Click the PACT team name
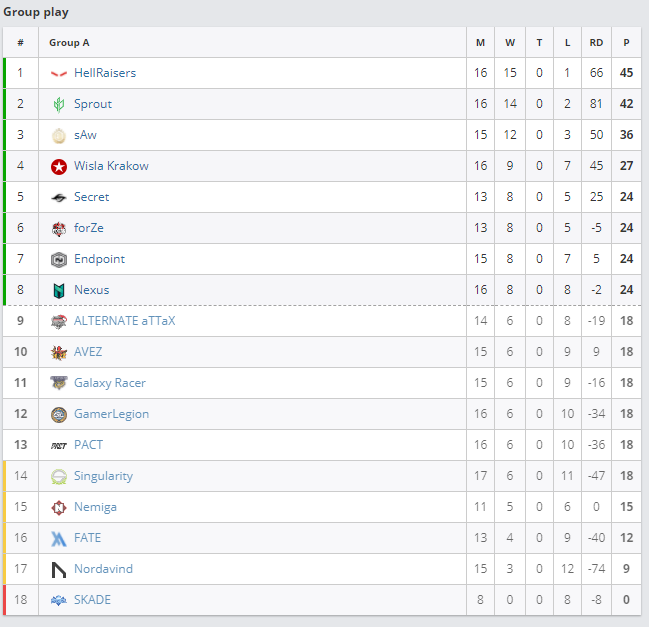This screenshot has width=649, height=627. pyautogui.click(x=88, y=445)
